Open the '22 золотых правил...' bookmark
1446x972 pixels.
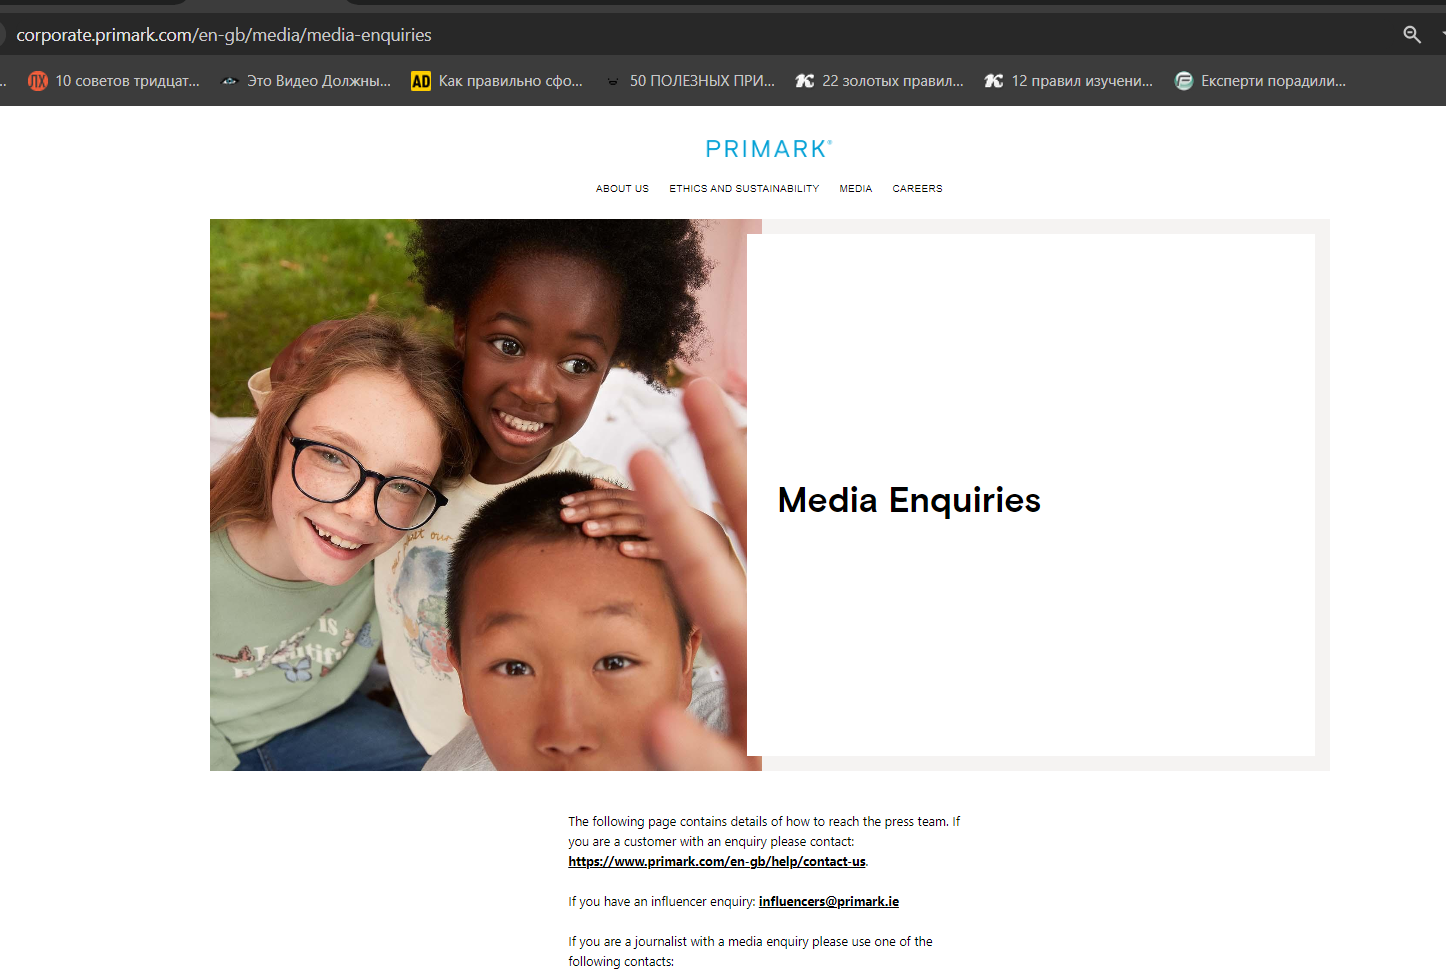[880, 81]
